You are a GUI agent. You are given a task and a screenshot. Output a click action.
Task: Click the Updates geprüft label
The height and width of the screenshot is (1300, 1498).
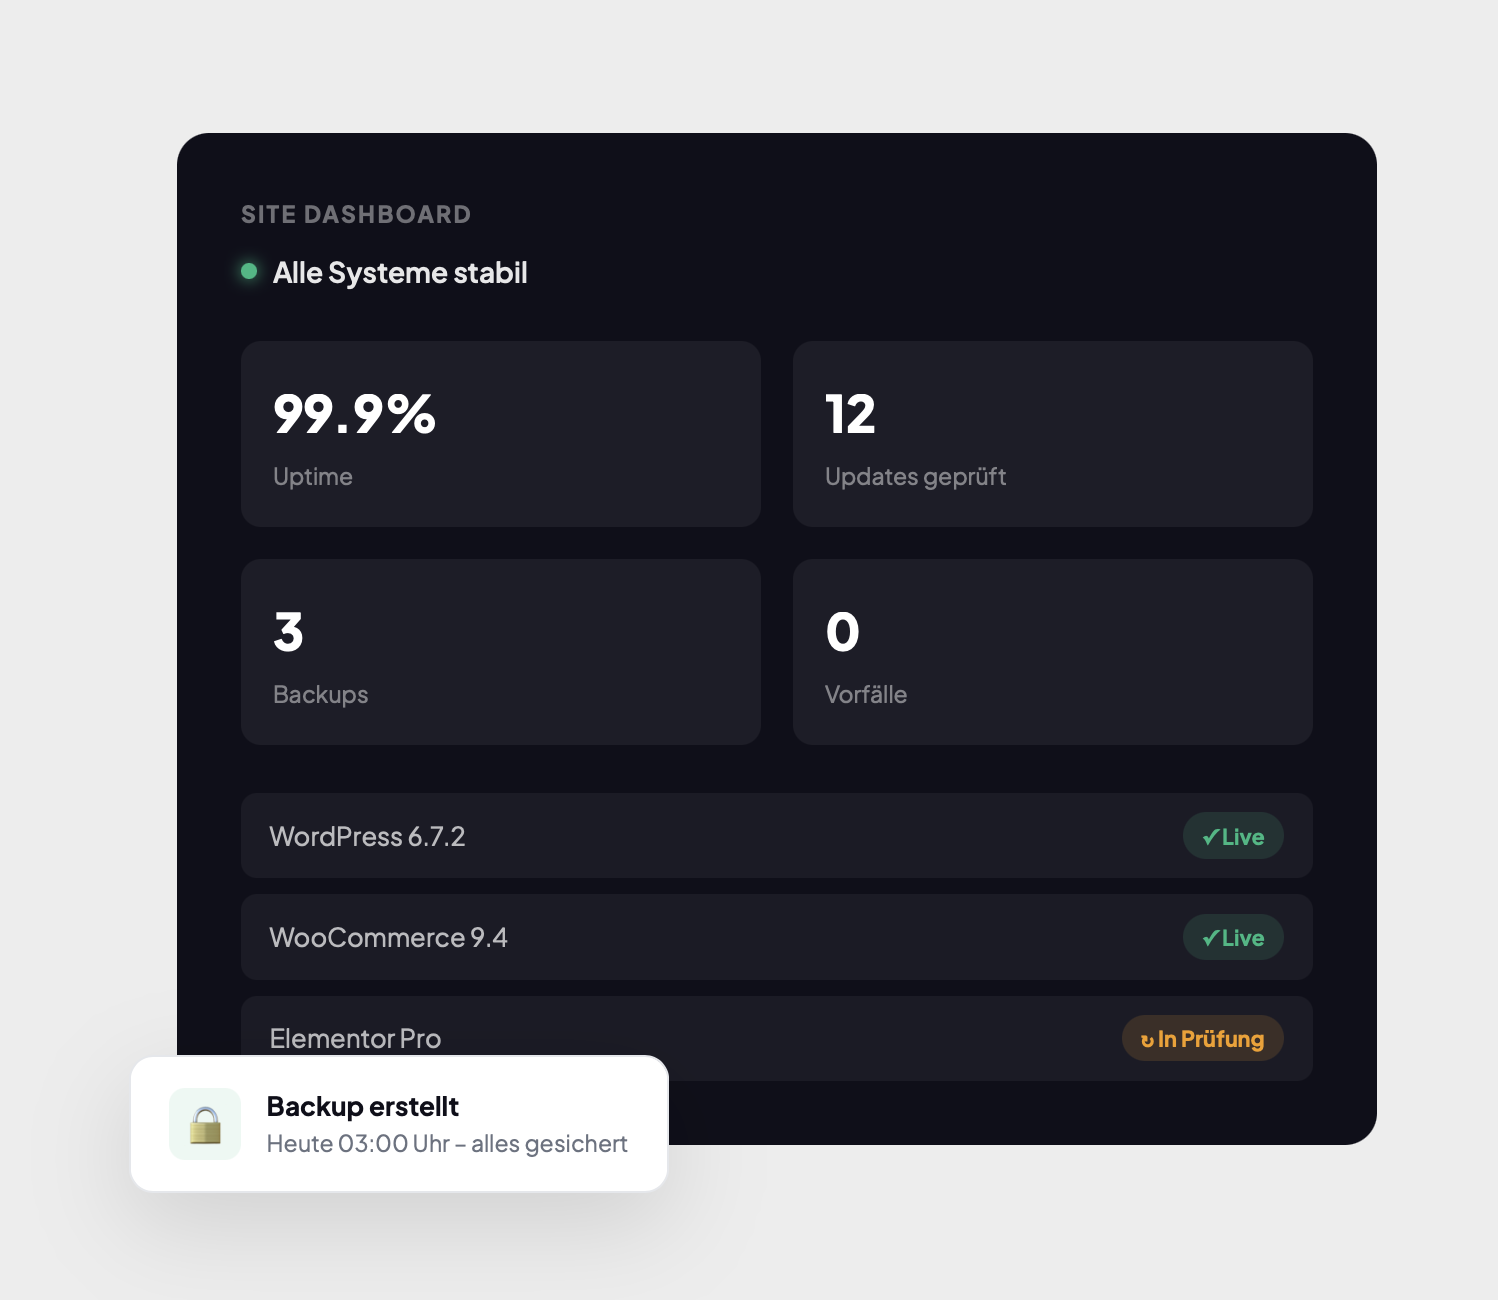(x=915, y=477)
